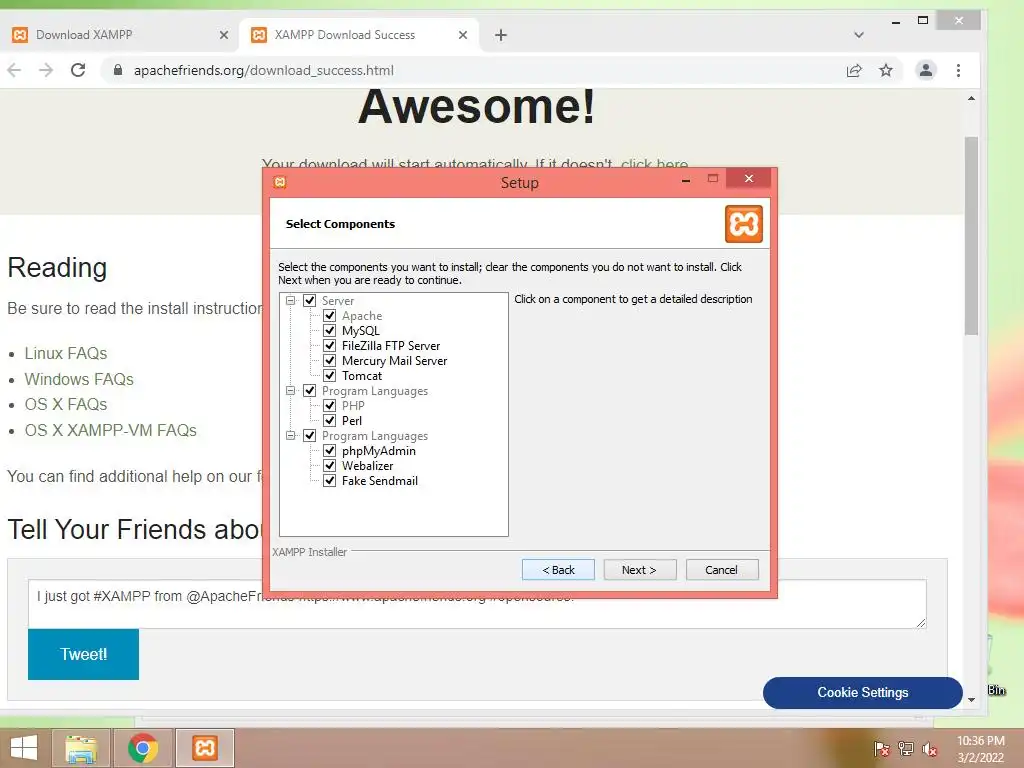Open Cookie Settings
The width and height of the screenshot is (1024, 768).
click(863, 692)
